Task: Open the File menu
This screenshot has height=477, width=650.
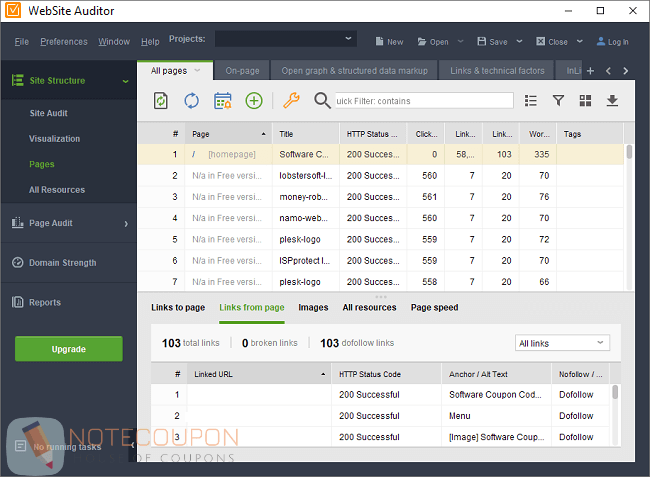Action: (x=22, y=42)
